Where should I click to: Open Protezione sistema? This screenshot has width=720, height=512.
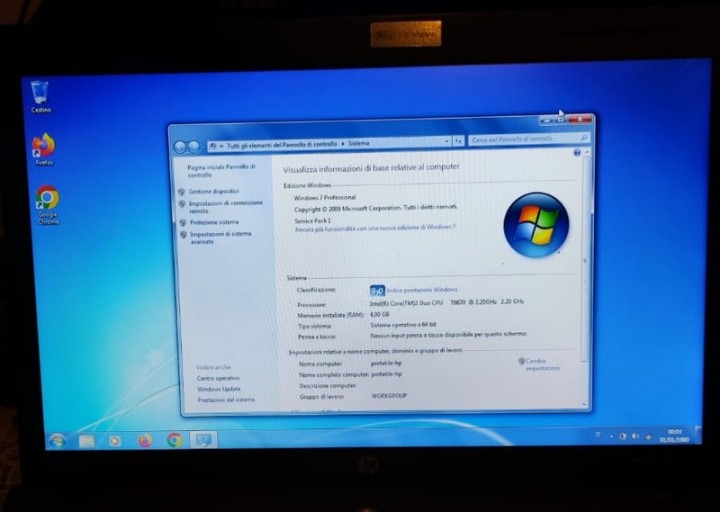214,222
